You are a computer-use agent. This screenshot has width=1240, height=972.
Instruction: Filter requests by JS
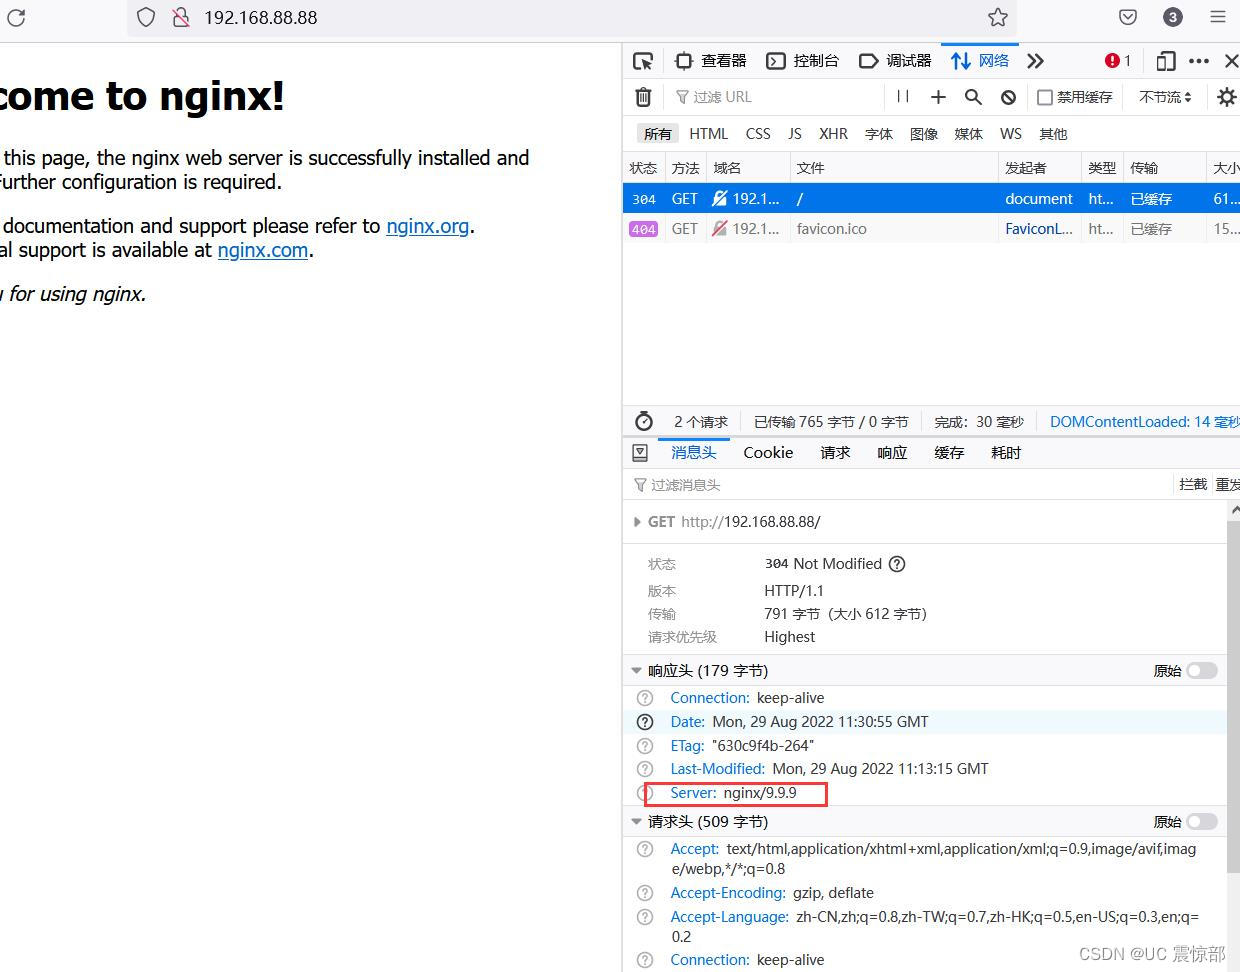tap(795, 134)
